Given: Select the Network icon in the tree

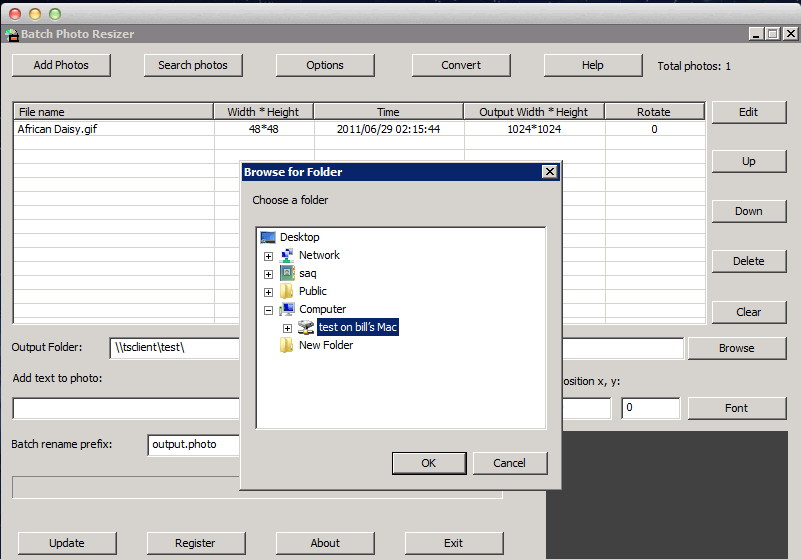Looking at the screenshot, I should 287,255.
